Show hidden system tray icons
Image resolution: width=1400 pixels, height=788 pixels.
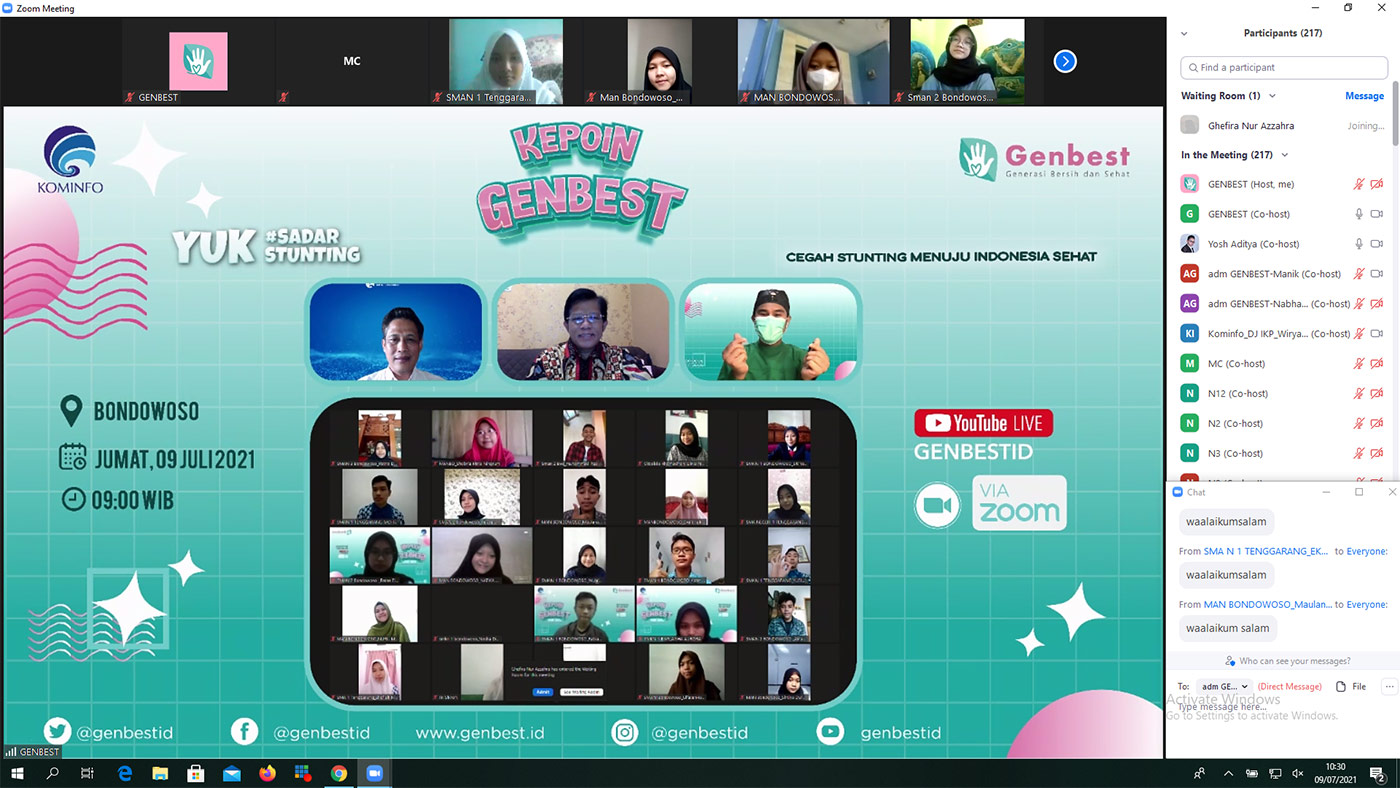[1228, 773]
